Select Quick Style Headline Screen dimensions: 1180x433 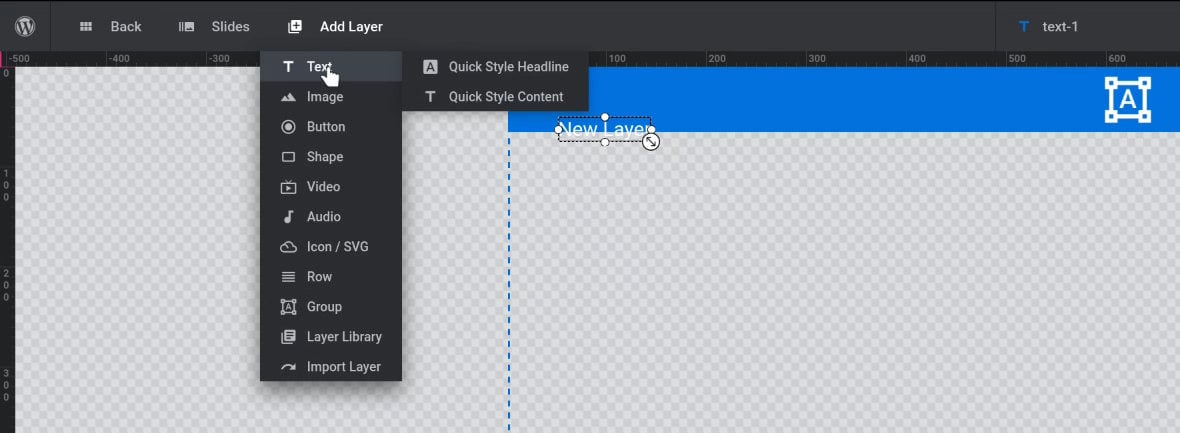coord(507,67)
